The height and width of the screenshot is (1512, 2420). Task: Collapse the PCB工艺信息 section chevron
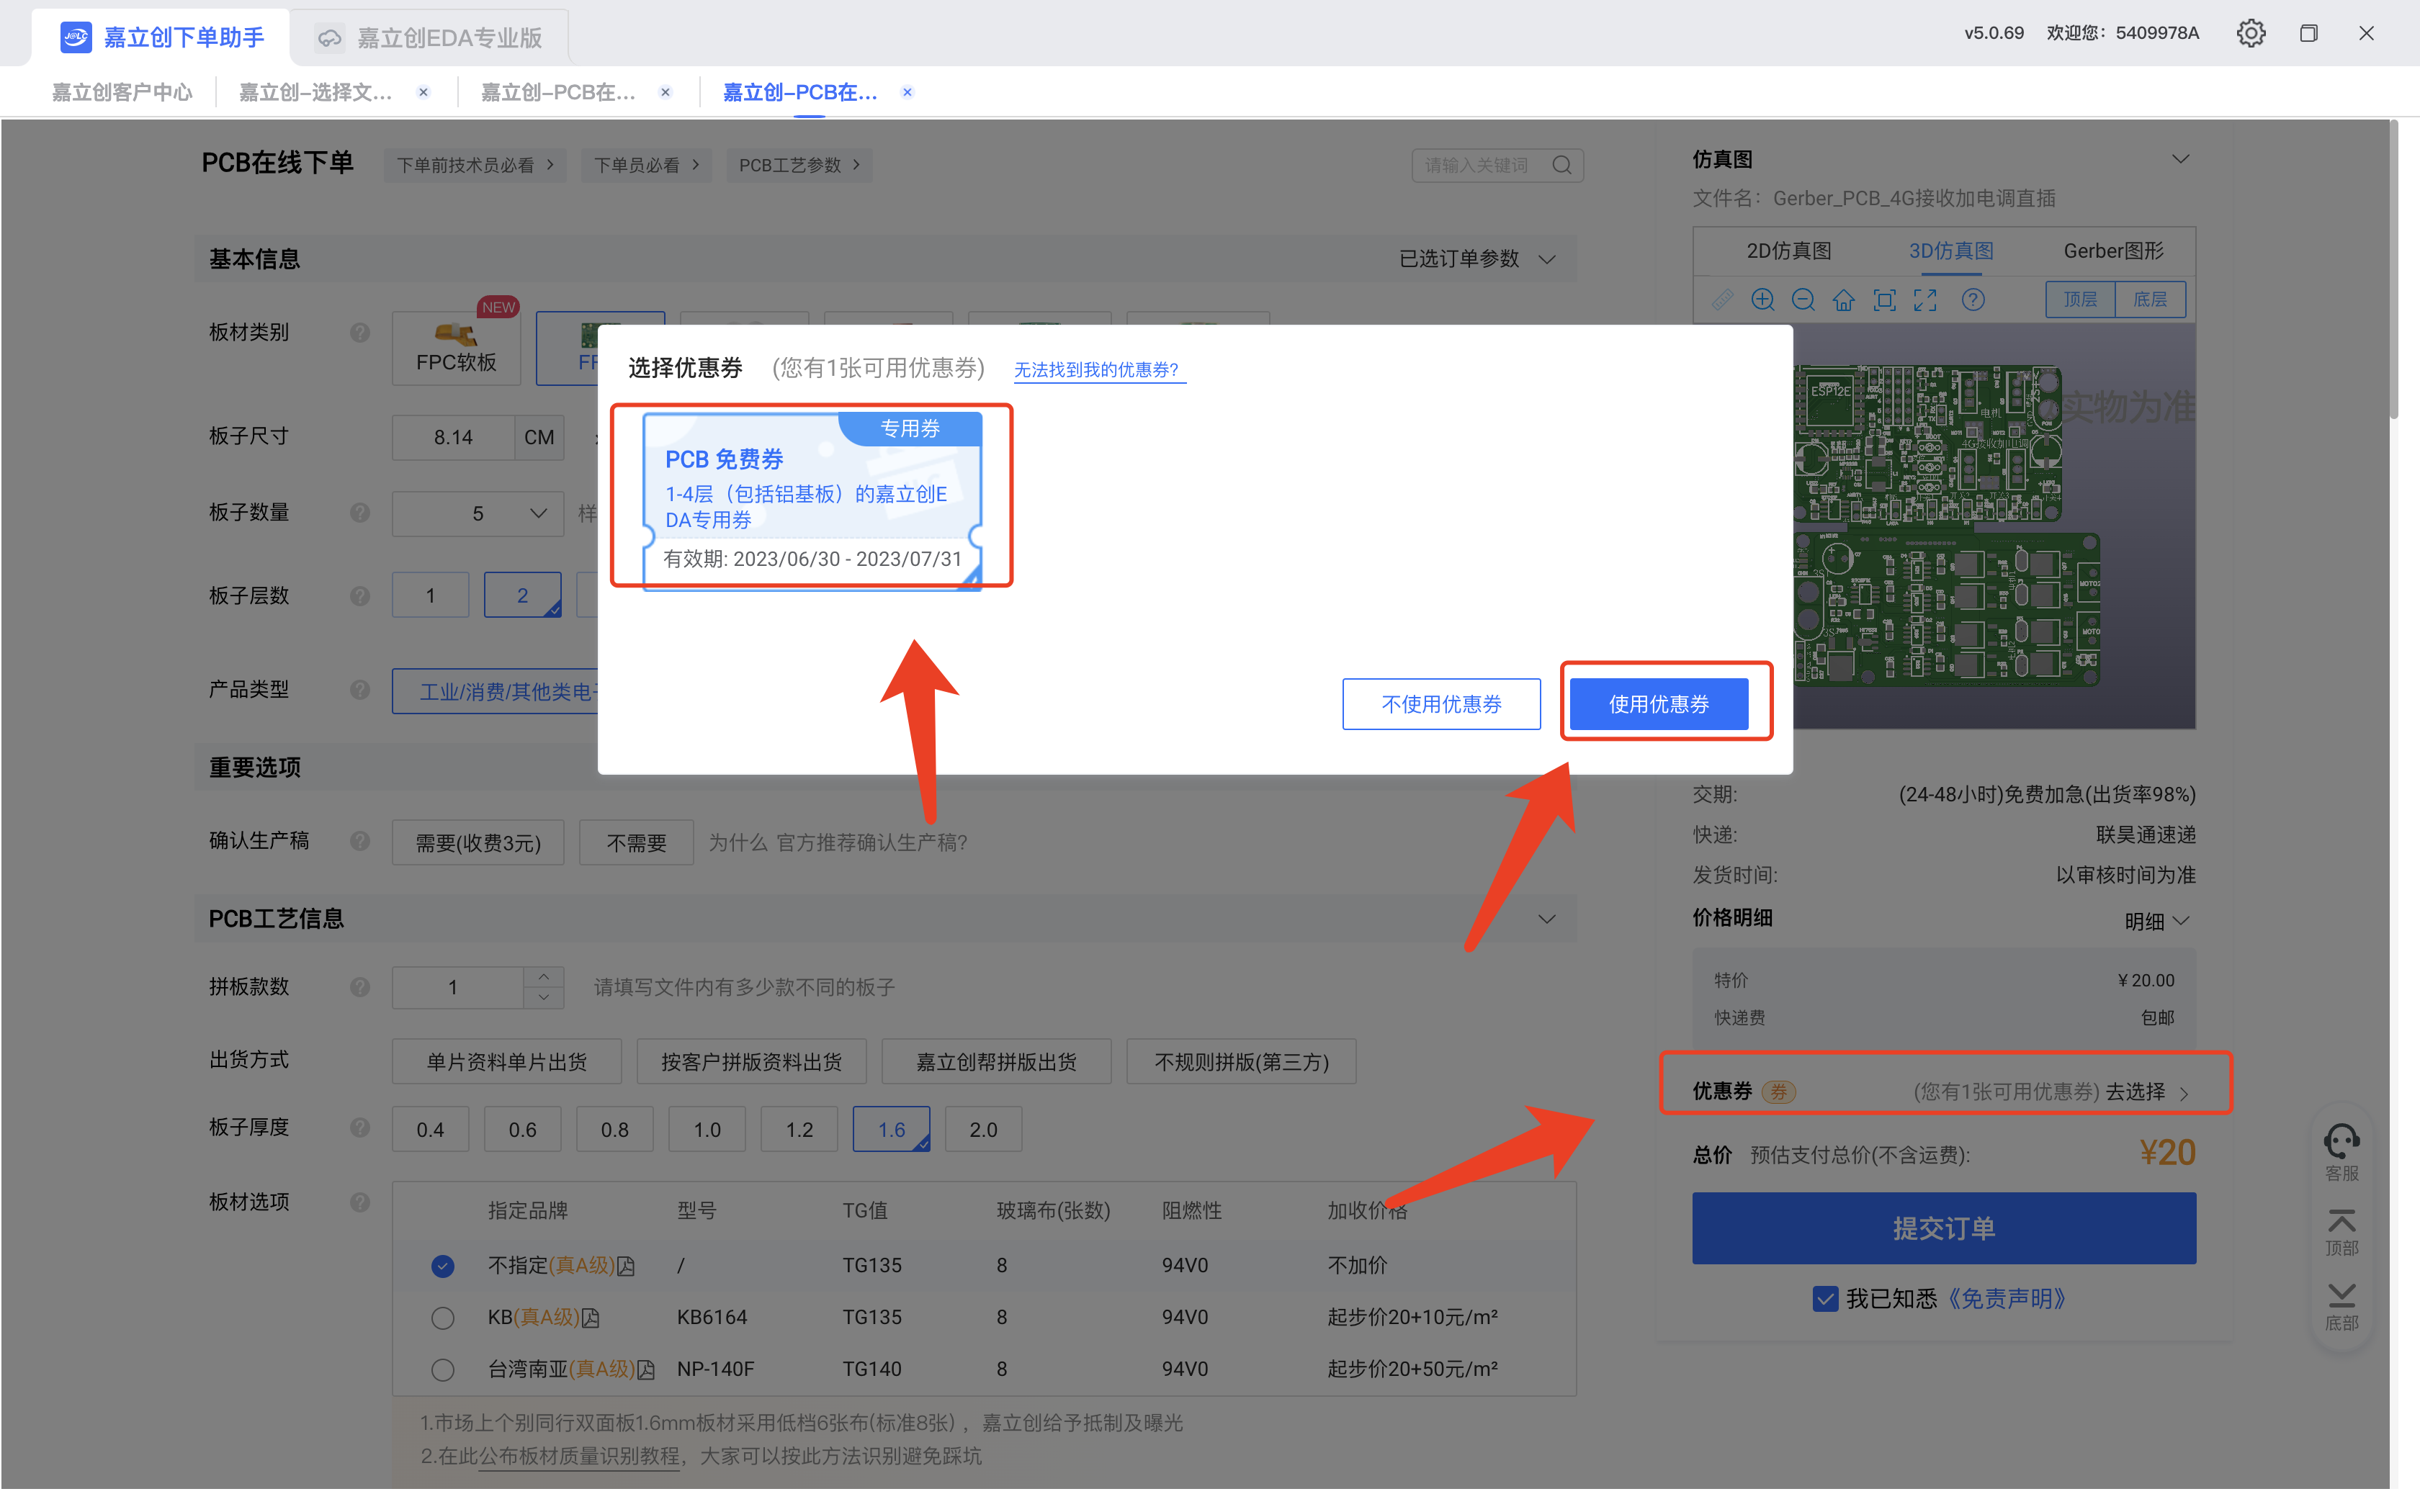click(1546, 919)
